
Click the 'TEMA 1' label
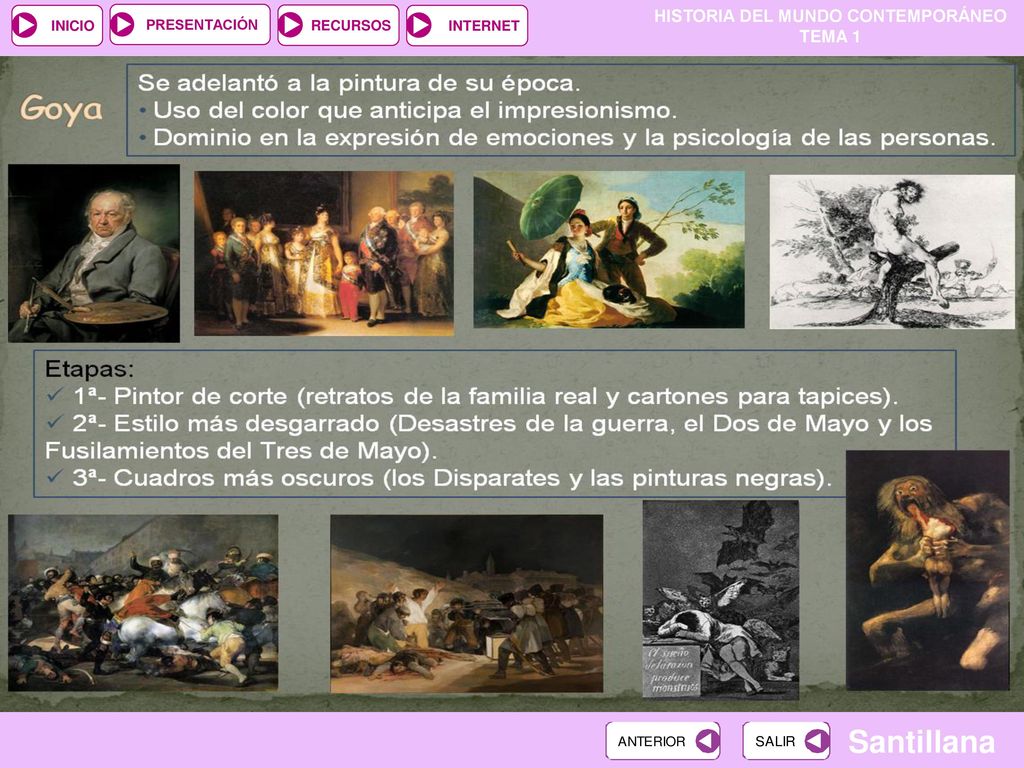830,37
